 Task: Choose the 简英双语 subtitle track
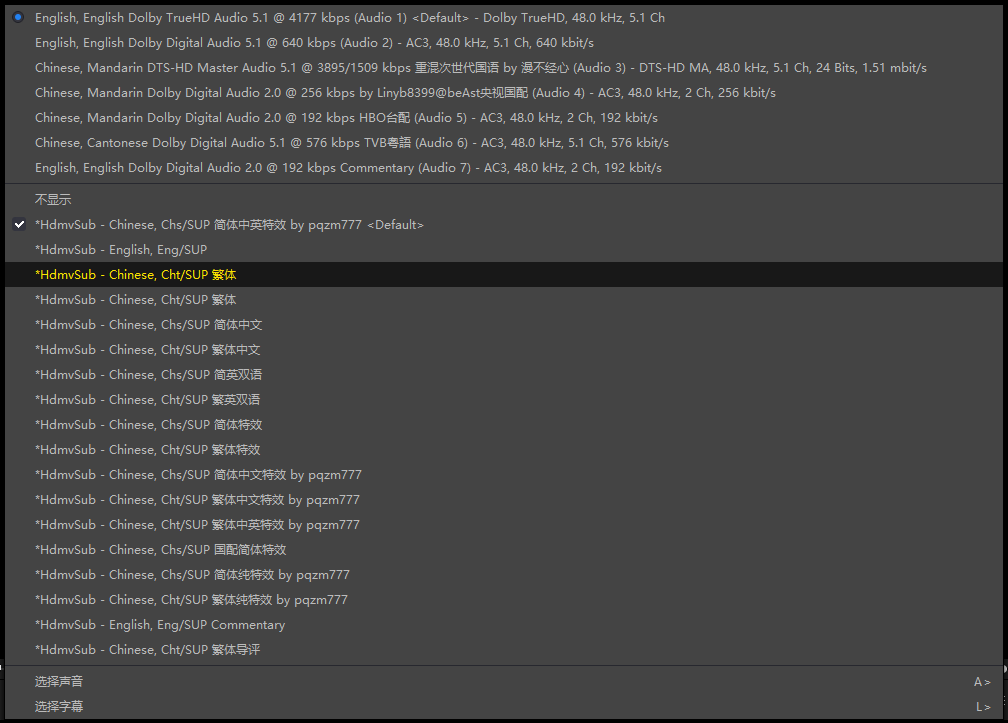[148, 375]
